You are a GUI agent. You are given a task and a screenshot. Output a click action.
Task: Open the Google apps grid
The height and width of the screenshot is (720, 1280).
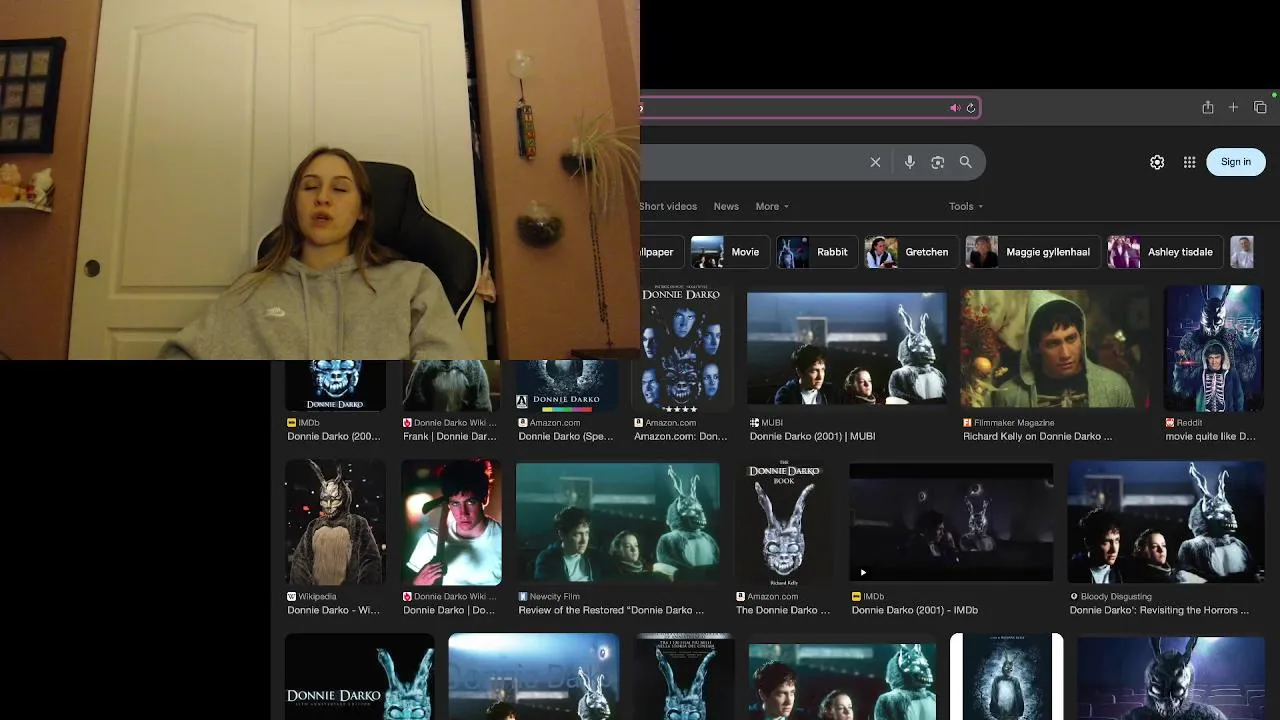click(x=1189, y=162)
